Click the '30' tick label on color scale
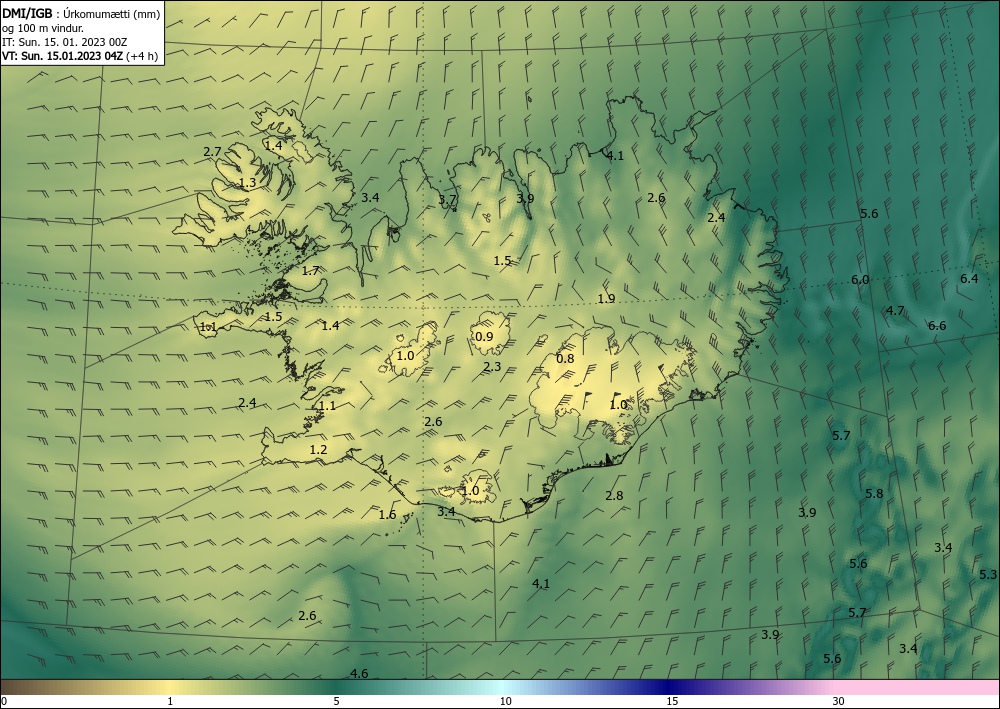The image size is (1000, 709). pyautogui.click(x=839, y=701)
